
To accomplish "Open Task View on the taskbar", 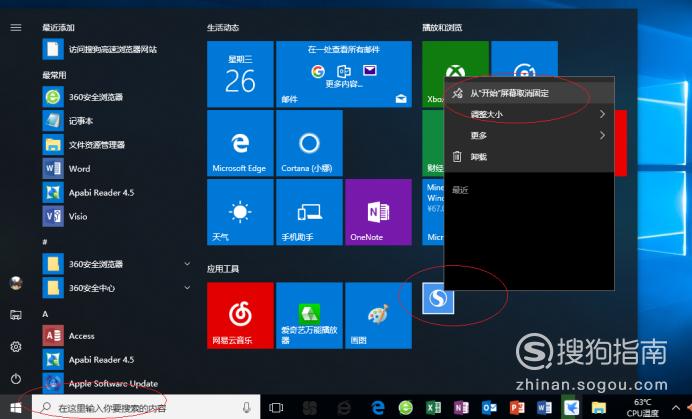I will coord(276,408).
